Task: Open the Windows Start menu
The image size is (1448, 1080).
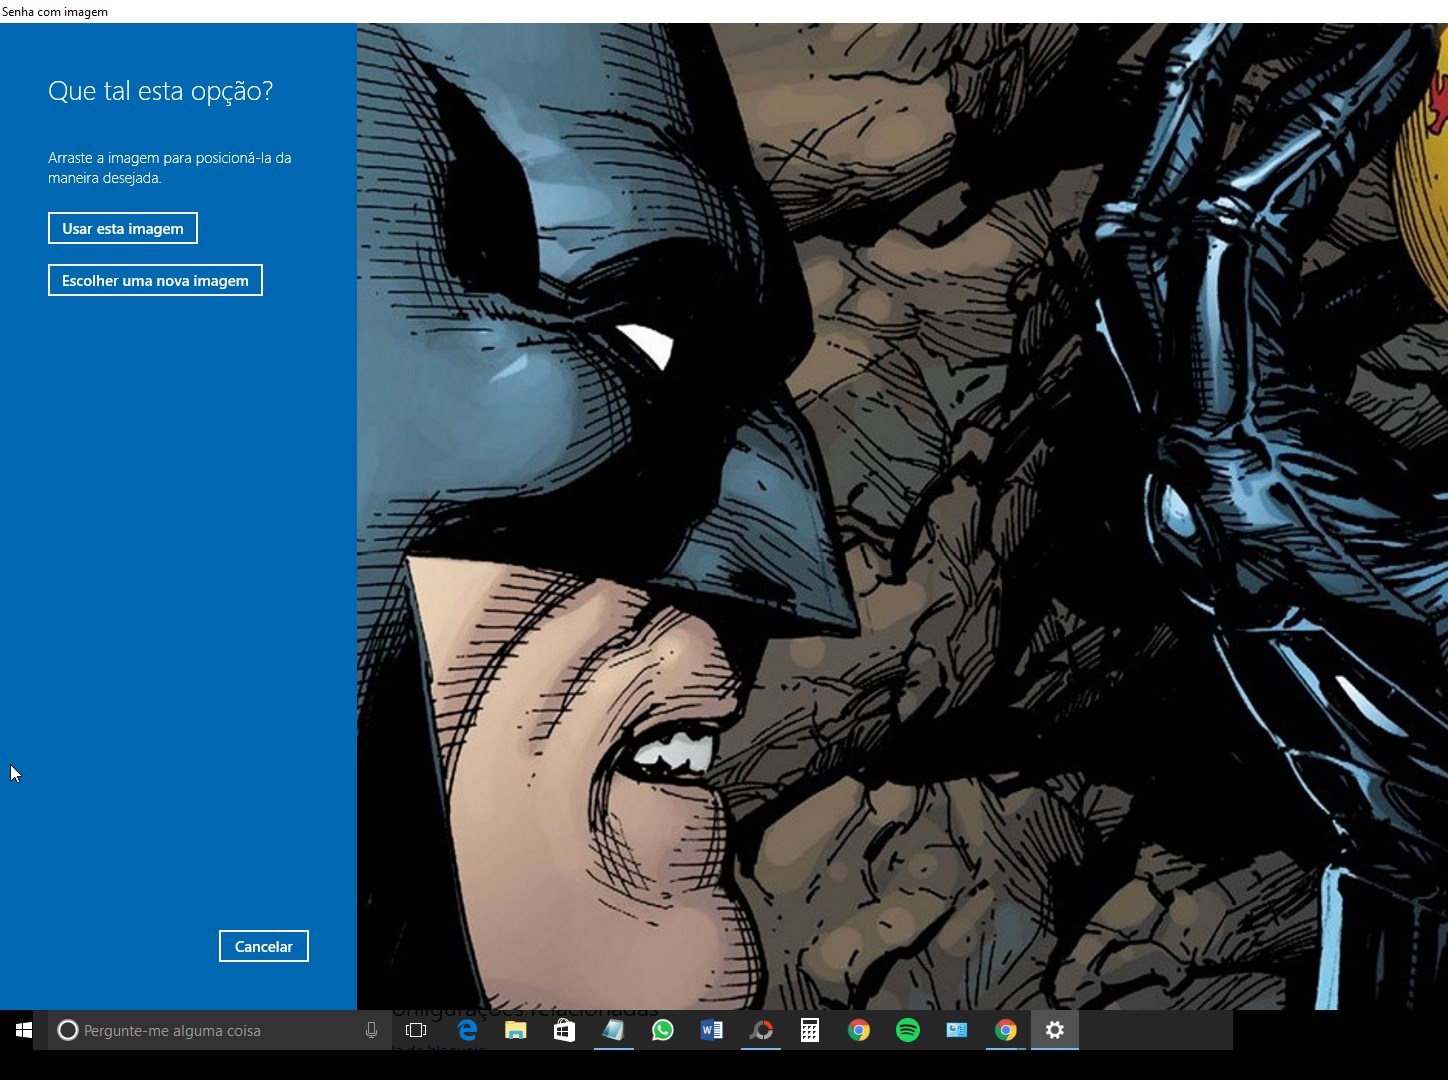Action: pos(24,1030)
